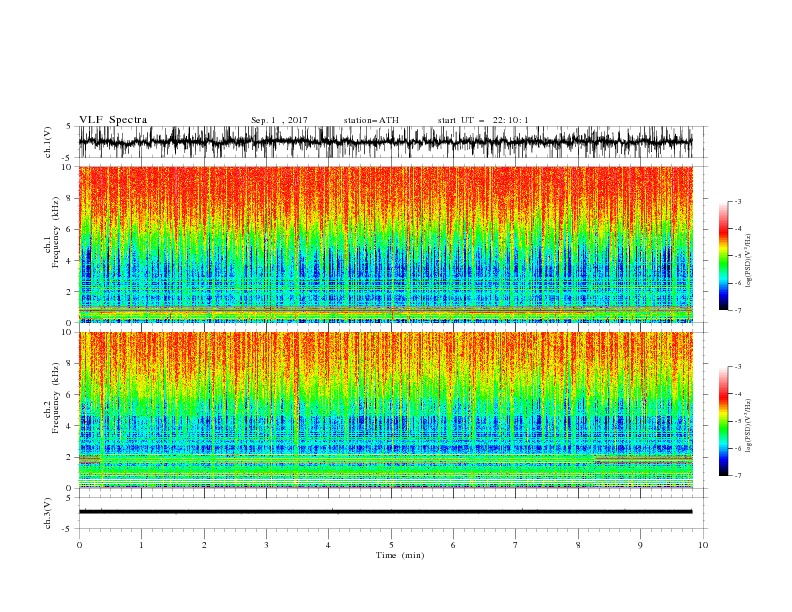Screen dimensions: 792x612
Task: Click tick label "7" on the Time axis
Action: pyautogui.click(x=515, y=545)
